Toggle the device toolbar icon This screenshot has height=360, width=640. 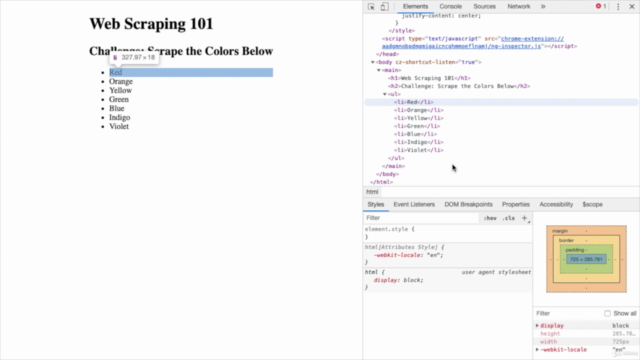[384, 7]
